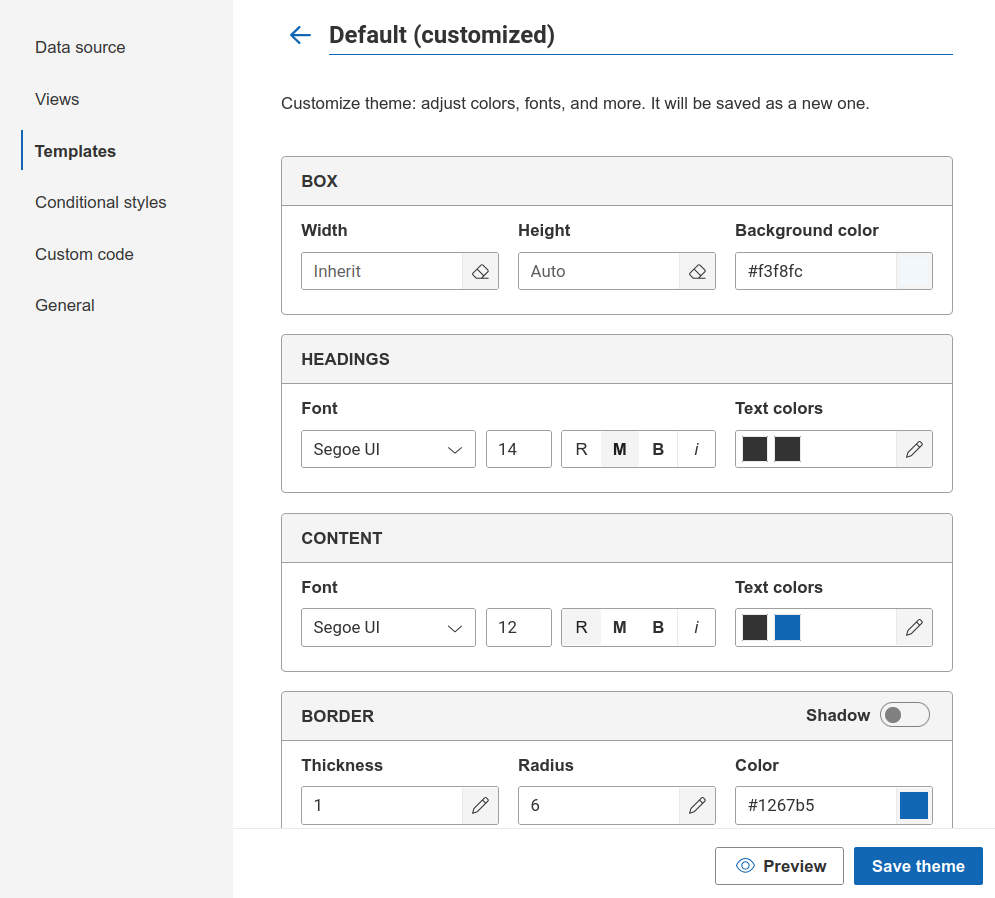The image size is (995, 898).
Task: Set Headings font weight to Bold (B)
Action: click(658, 449)
